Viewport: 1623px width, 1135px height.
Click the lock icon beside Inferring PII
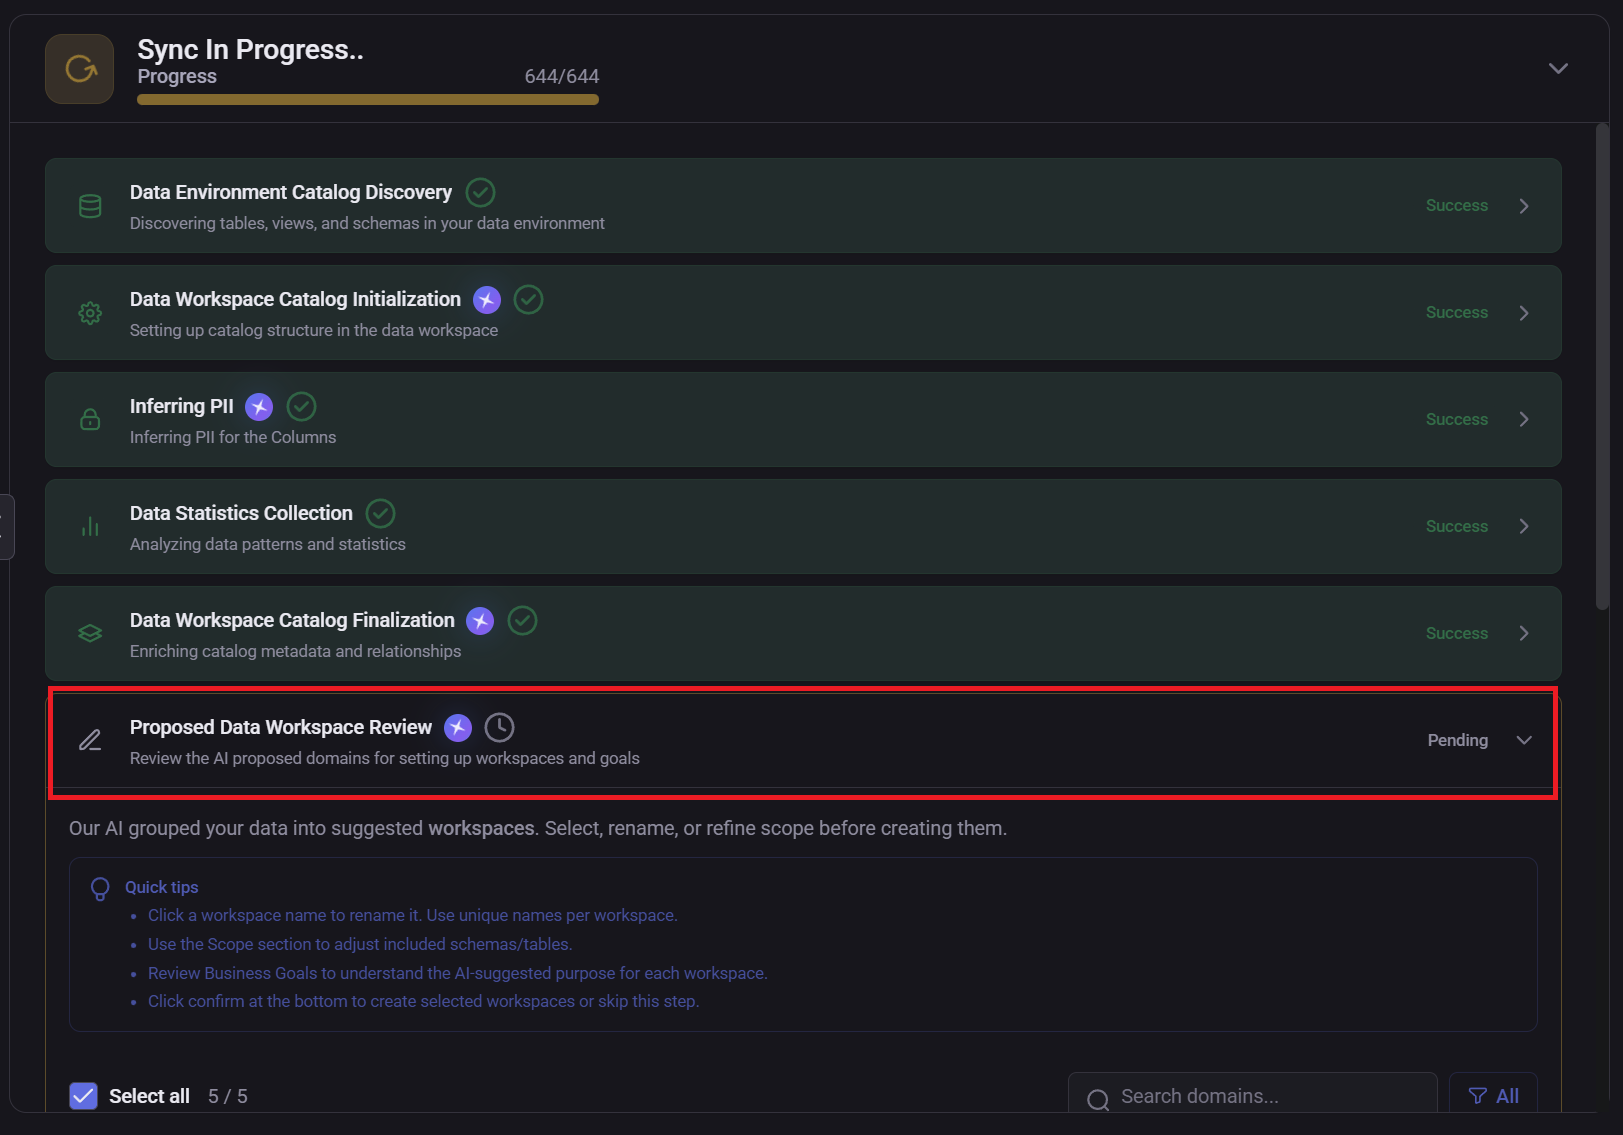tap(90, 419)
